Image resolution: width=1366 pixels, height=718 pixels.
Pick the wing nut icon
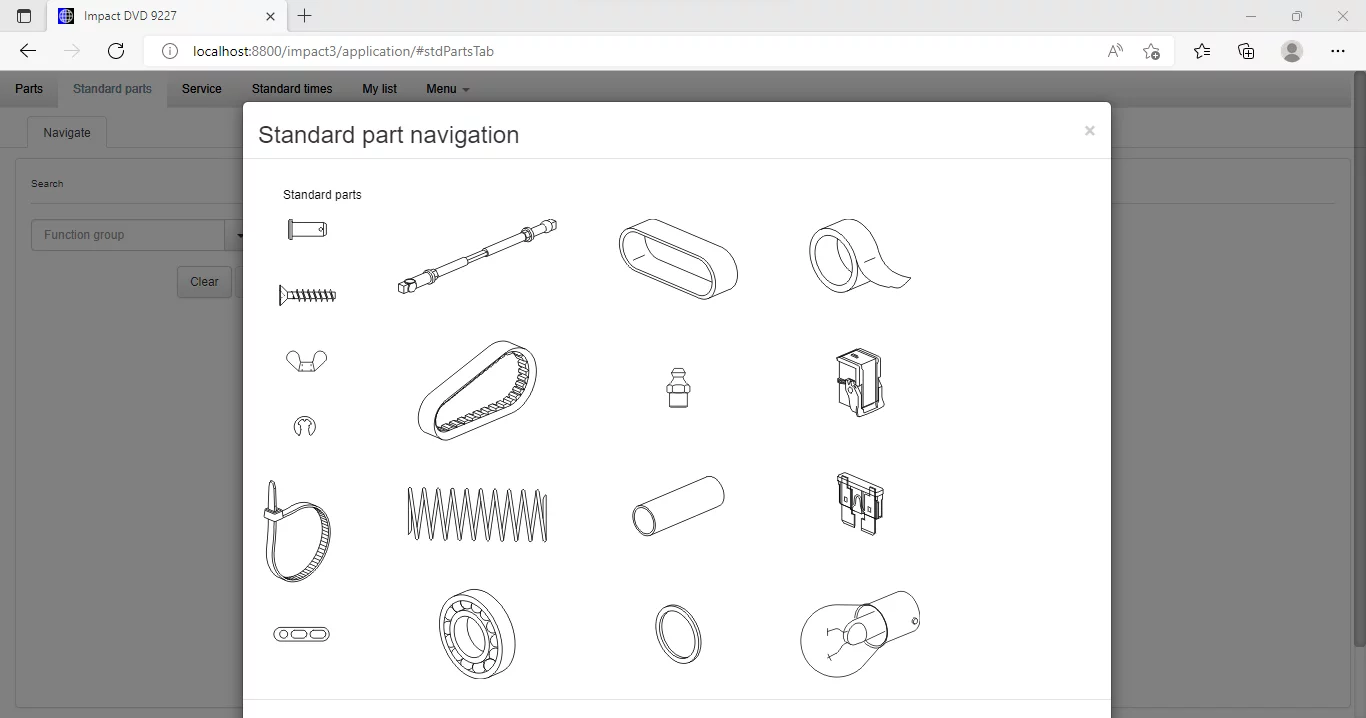coord(306,361)
